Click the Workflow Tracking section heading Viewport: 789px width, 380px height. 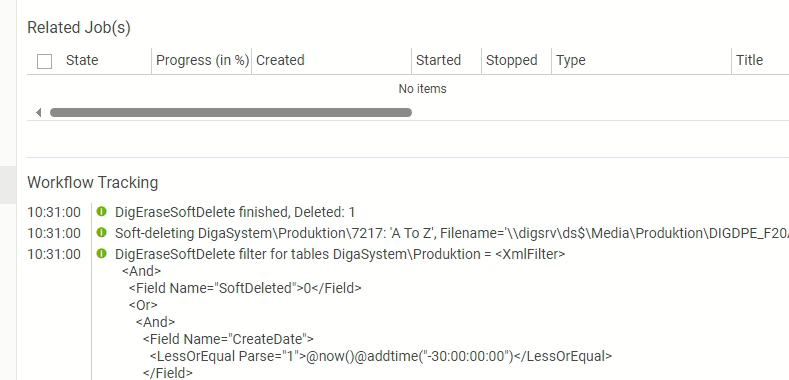[93, 182]
